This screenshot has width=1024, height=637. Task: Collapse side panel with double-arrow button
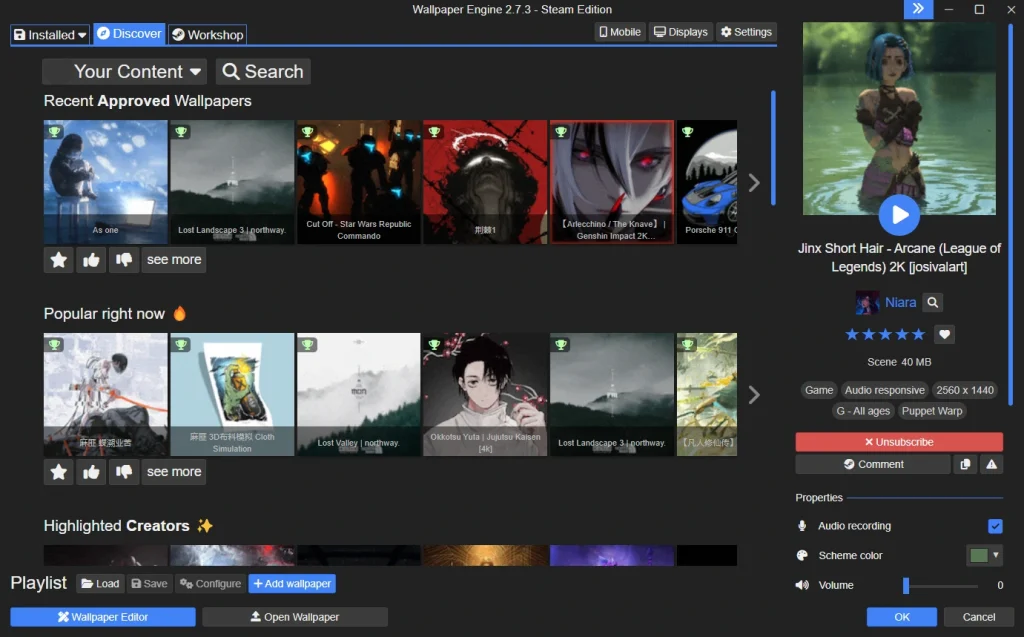918,9
